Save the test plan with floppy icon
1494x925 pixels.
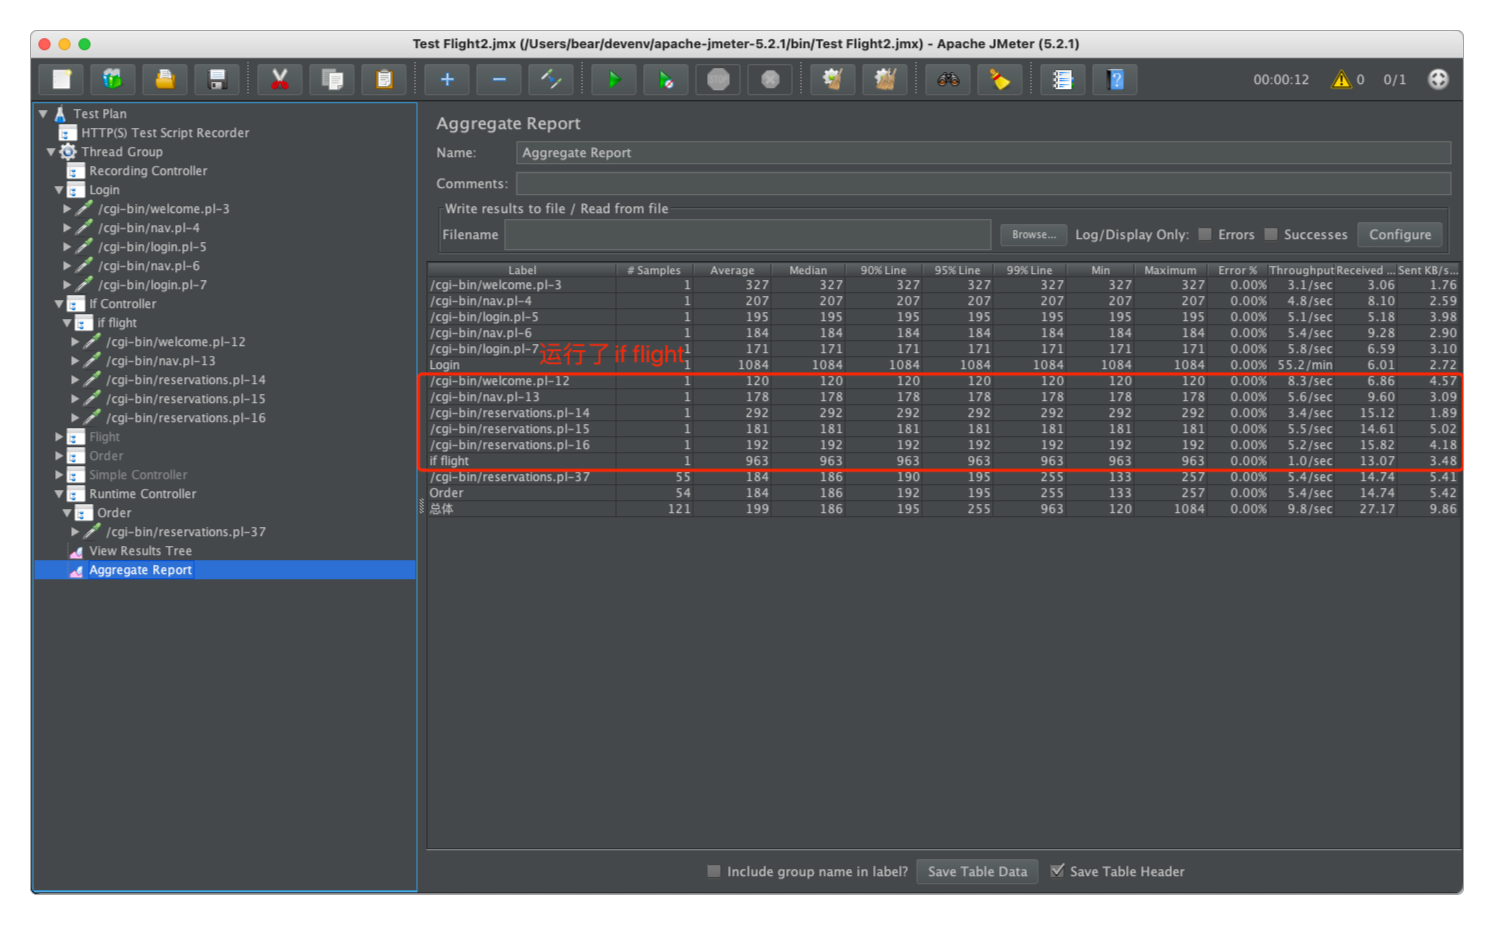pos(217,80)
